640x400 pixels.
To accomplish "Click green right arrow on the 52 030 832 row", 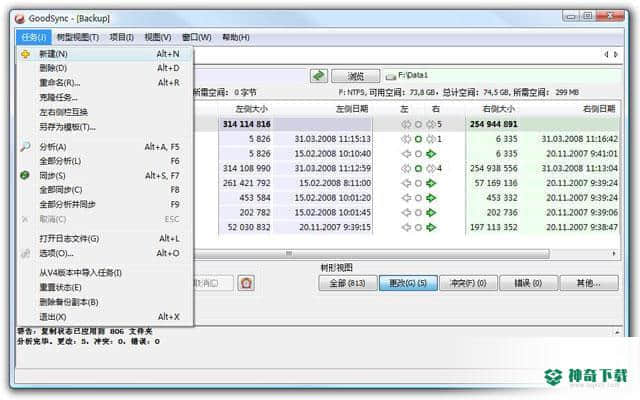I will point(431,227).
